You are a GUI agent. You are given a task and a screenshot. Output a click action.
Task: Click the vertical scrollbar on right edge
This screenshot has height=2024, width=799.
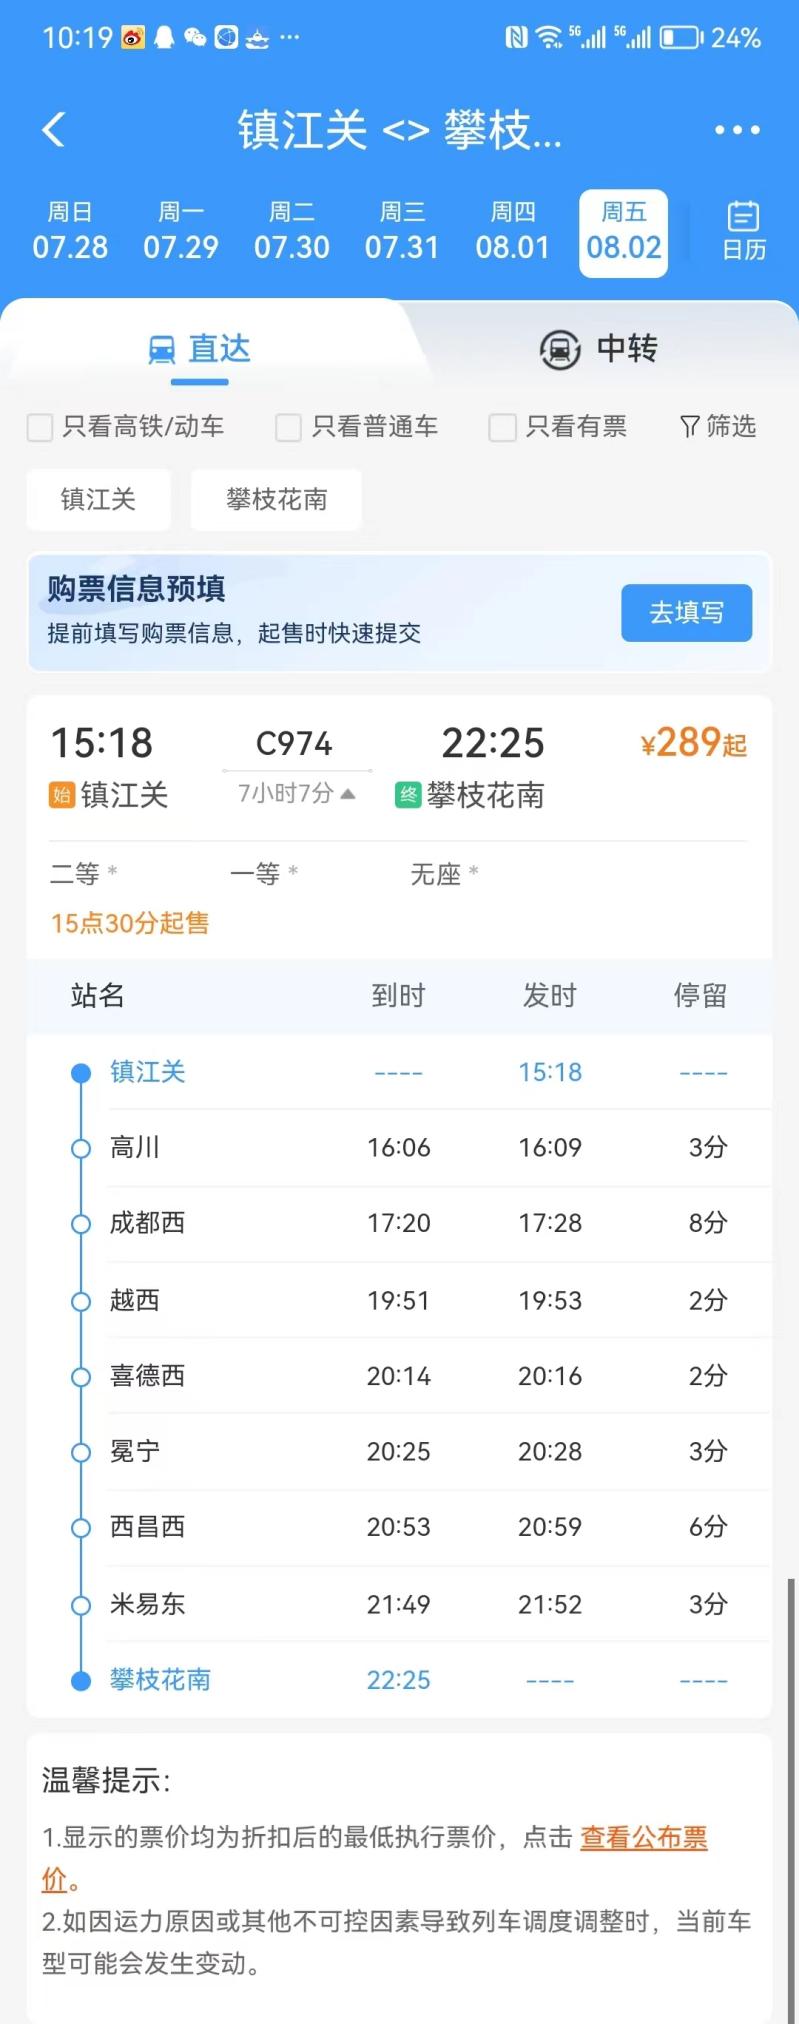(791, 1800)
